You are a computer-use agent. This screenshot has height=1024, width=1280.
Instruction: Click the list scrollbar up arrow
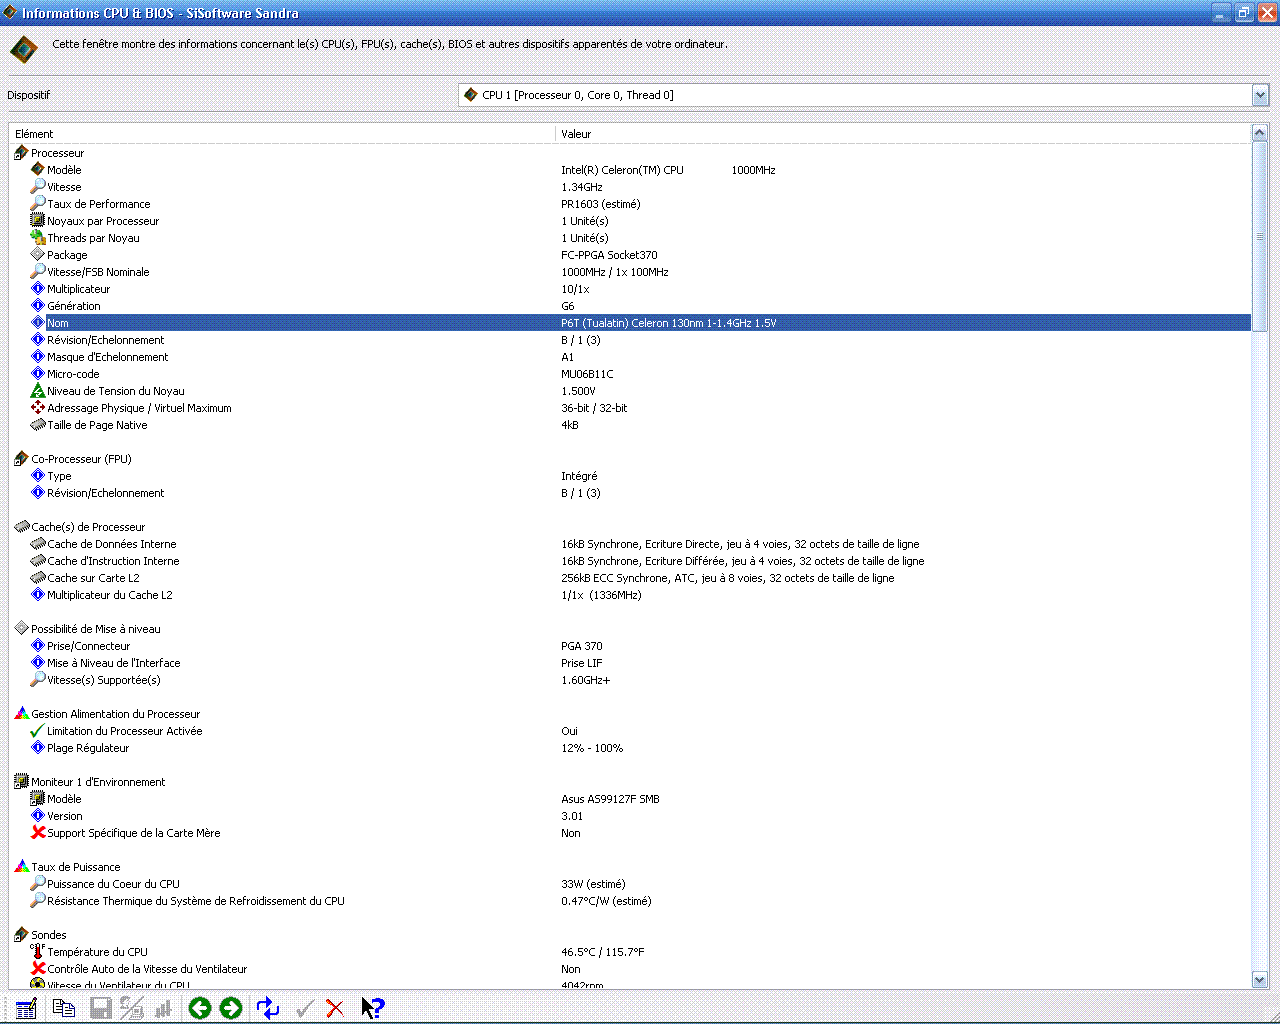(1260, 133)
